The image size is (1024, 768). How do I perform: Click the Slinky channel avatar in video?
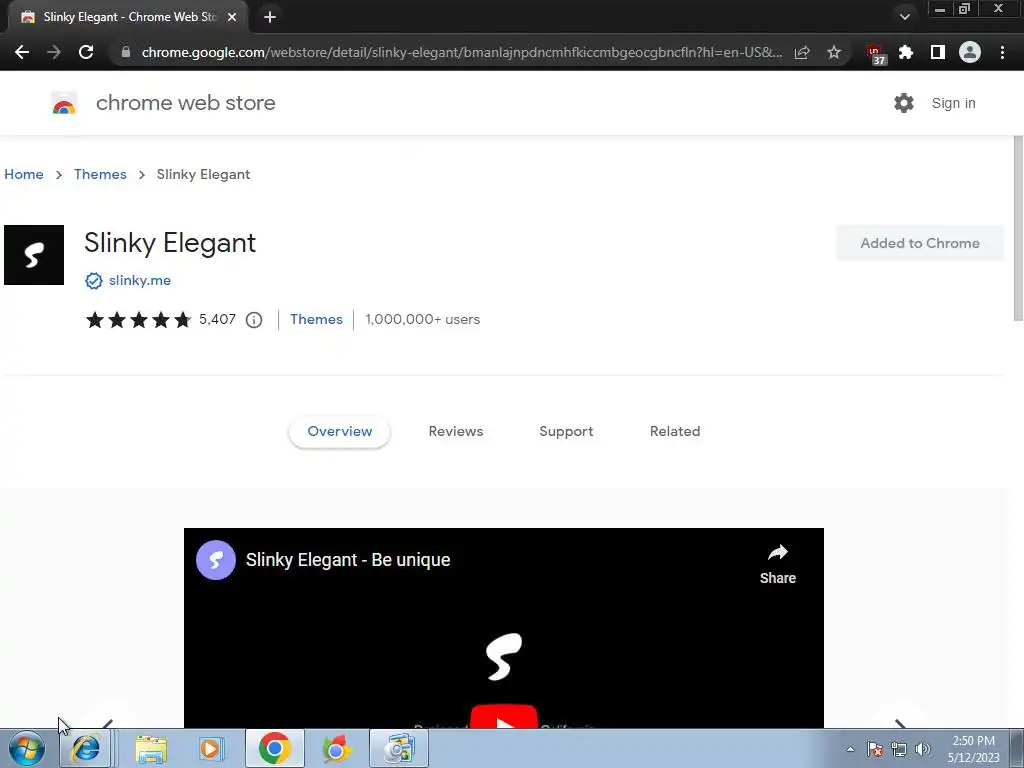pyautogui.click(x=216, y=560)
